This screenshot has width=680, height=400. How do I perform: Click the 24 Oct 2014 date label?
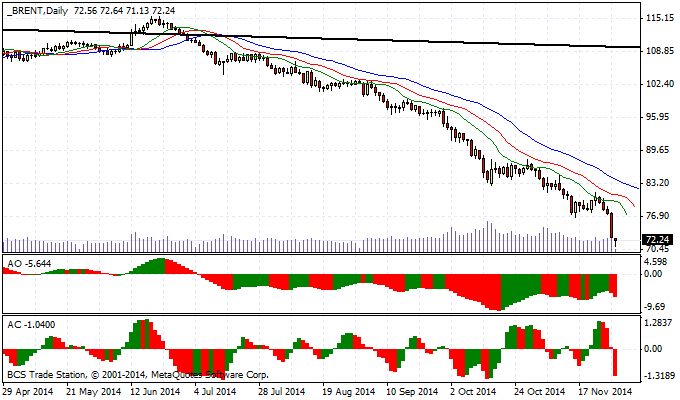point(540,391)
